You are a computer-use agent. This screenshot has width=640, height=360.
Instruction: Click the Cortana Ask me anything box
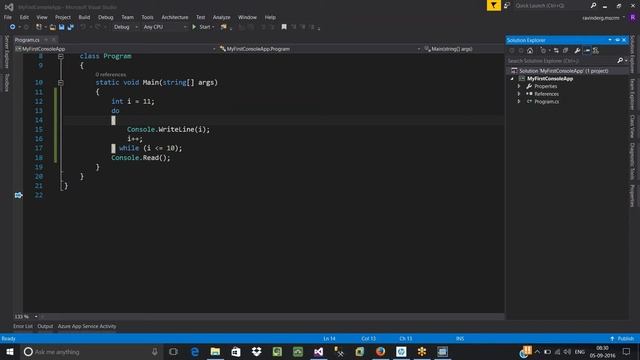pos(91,352)
